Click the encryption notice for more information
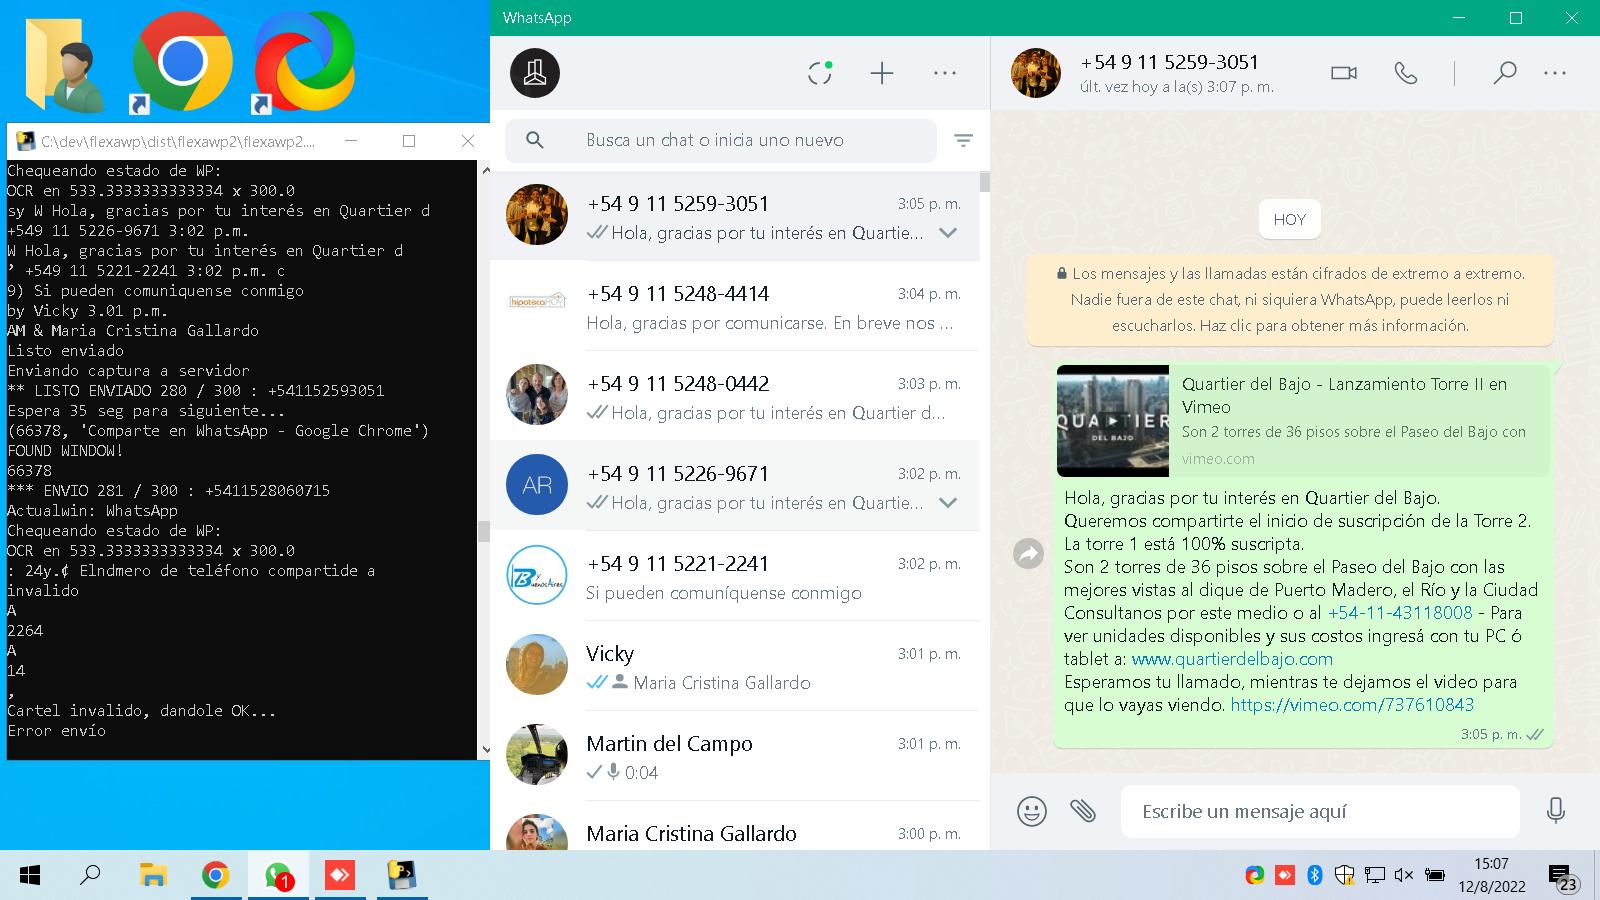 tap(1290, 299)
